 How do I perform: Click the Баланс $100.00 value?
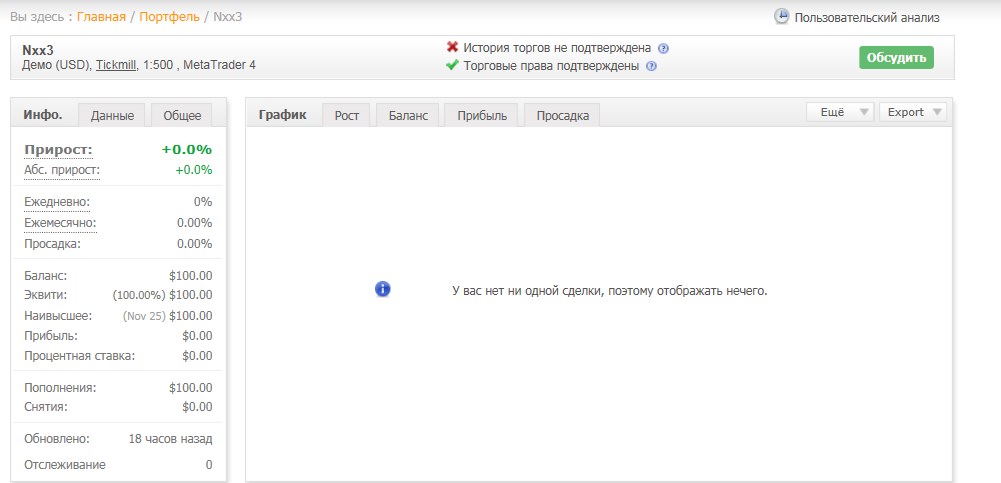[191, 276]
